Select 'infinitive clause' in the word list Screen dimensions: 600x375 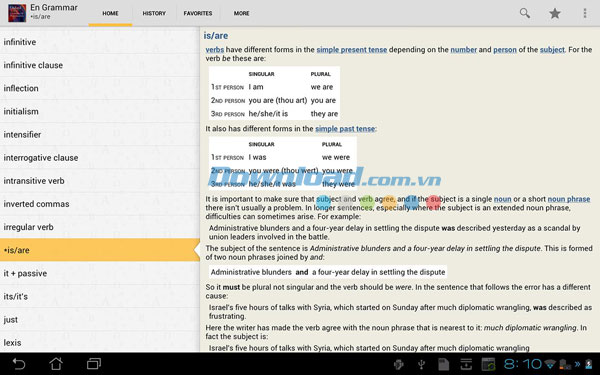pyautogui.click(x=100, y=65)
